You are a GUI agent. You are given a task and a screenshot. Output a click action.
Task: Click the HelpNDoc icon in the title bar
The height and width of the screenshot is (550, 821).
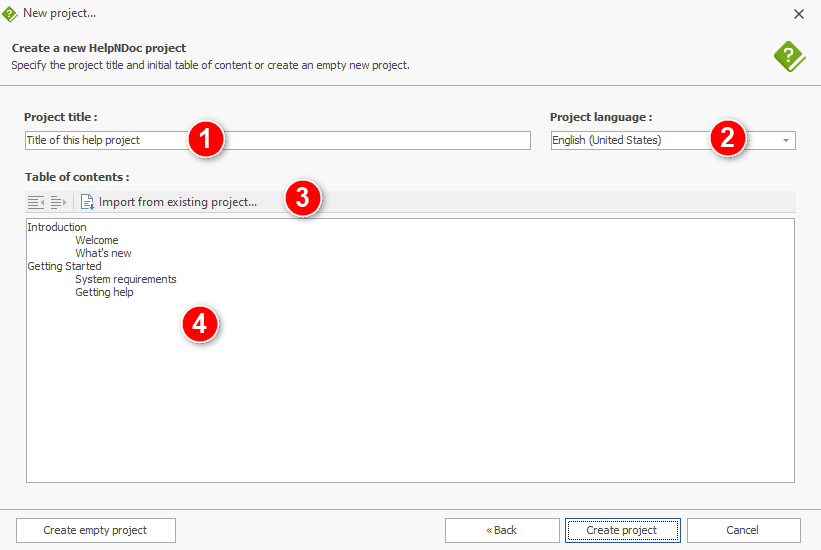[x=9, y=14]
